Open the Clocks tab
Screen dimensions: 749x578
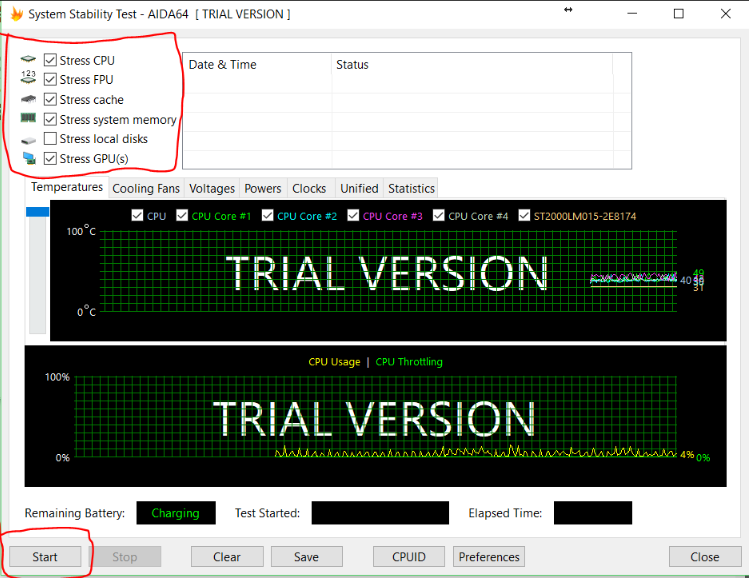(x=309, y=189)
